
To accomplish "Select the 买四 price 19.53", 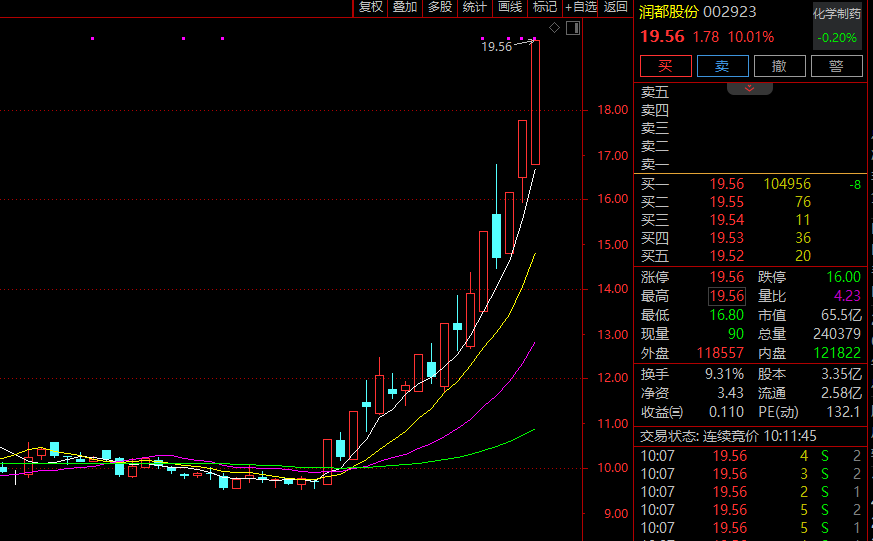I will [727, 238].
